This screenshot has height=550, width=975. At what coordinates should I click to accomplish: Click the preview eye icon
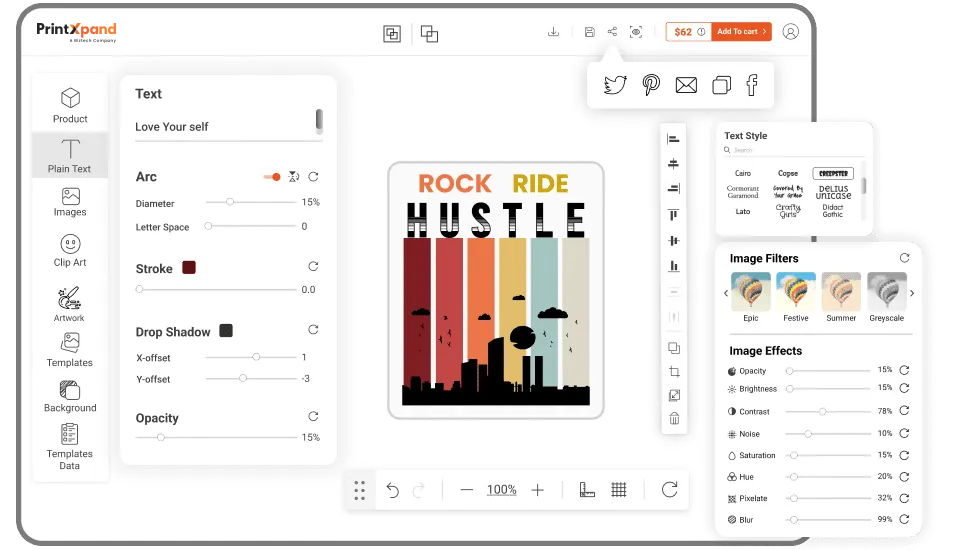635,32
